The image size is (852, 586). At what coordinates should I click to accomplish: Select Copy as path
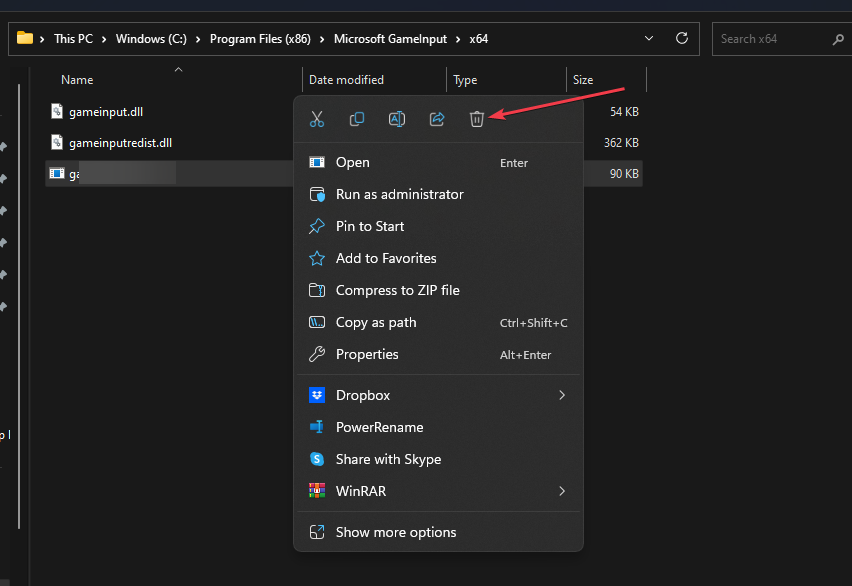tap(438, 322)
